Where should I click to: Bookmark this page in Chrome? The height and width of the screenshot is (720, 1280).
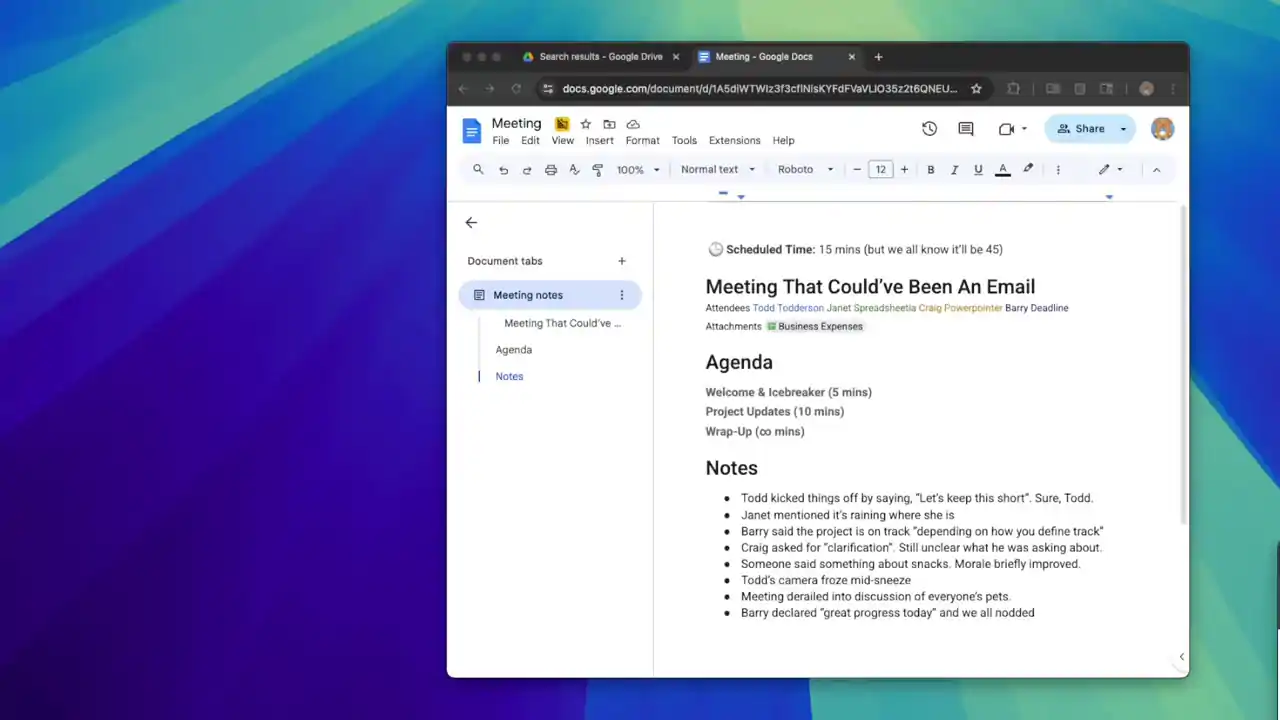pyautogui.click(x=976, y=89)
